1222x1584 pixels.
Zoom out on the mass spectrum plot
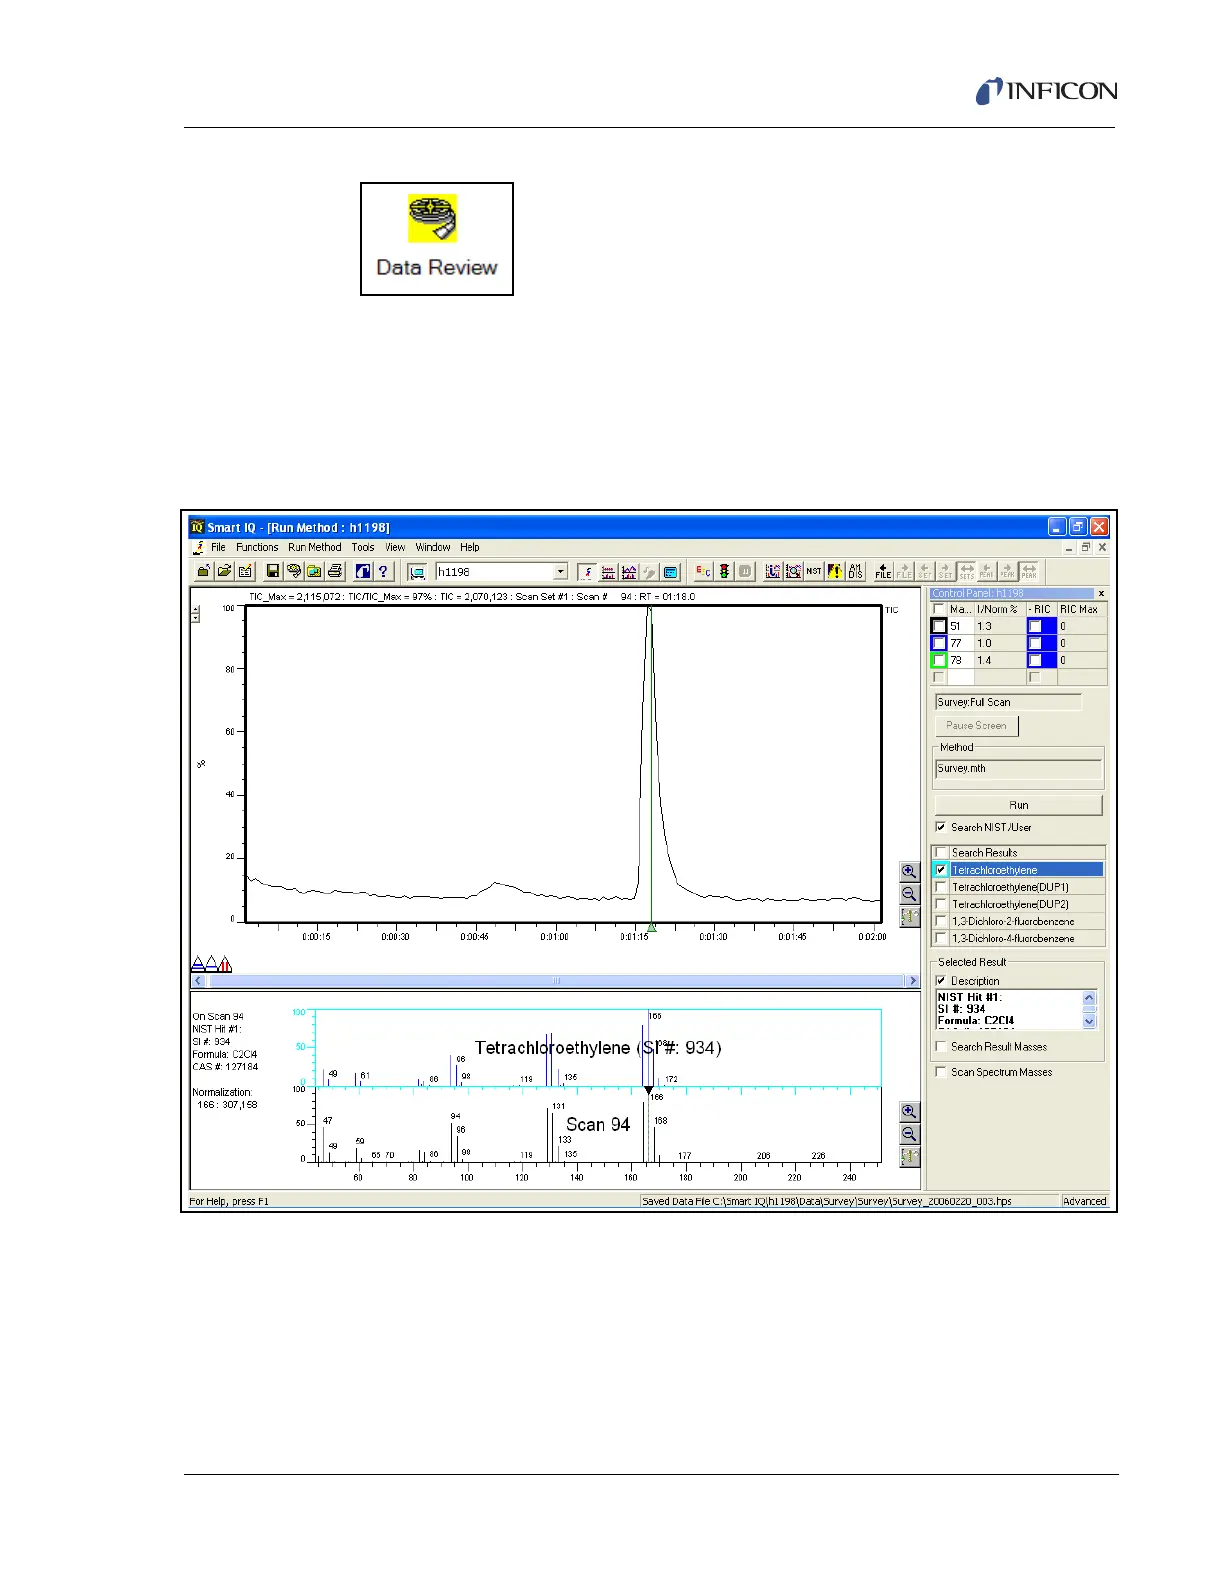(909, 1134)
